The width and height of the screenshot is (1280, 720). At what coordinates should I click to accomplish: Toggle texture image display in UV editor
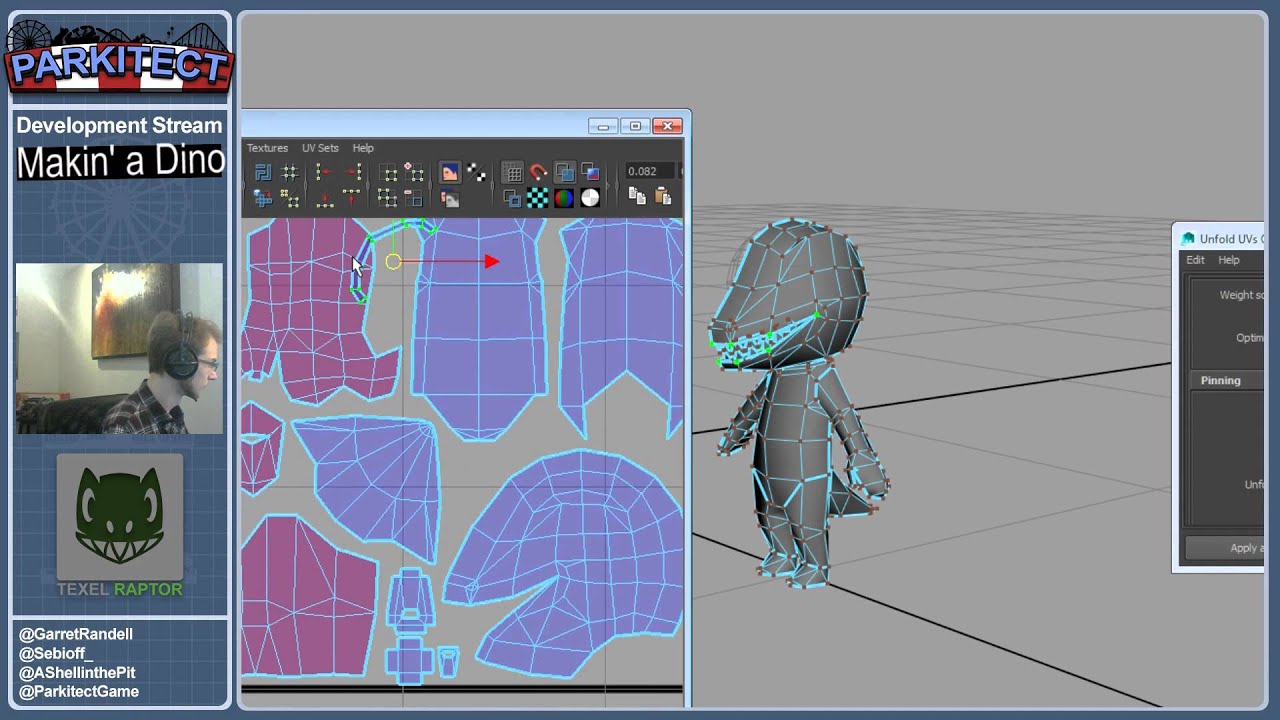coord(450,173)
